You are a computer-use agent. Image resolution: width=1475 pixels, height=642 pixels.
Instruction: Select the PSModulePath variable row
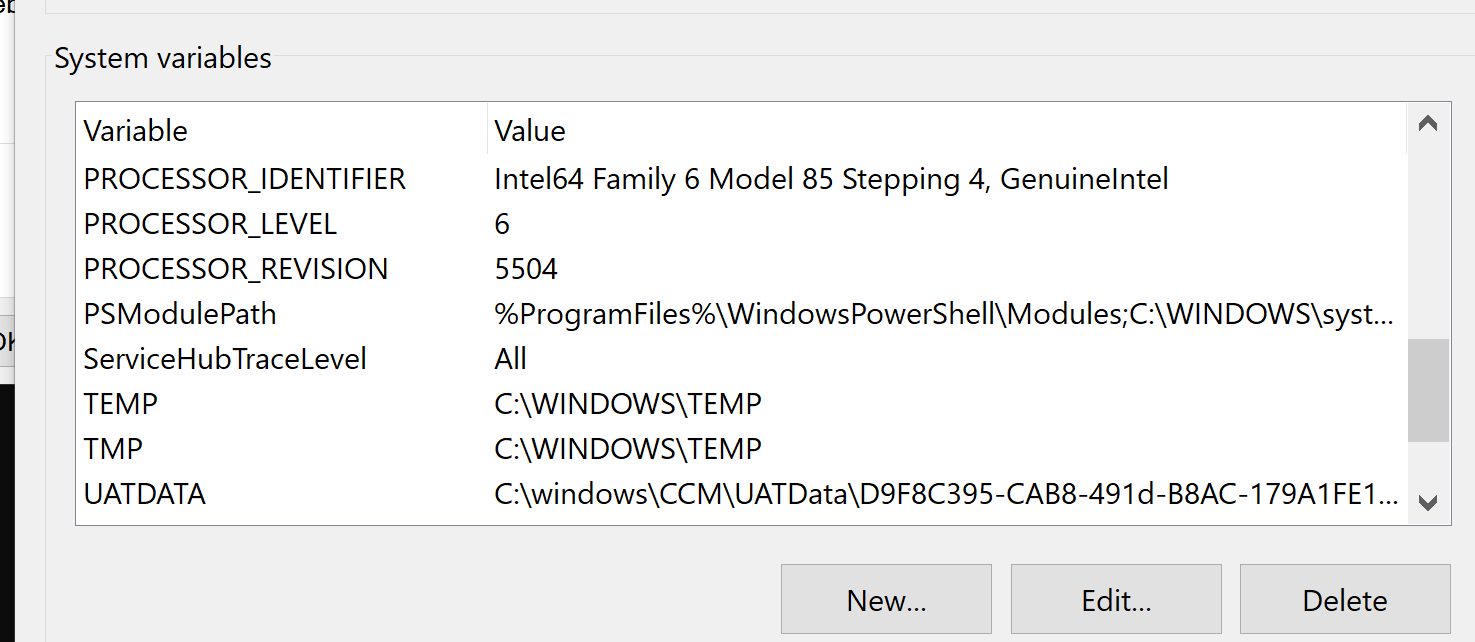point(180,313)
